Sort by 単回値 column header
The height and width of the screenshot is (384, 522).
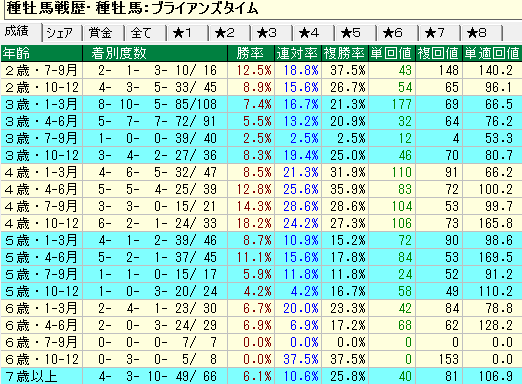tap(392, 53)
